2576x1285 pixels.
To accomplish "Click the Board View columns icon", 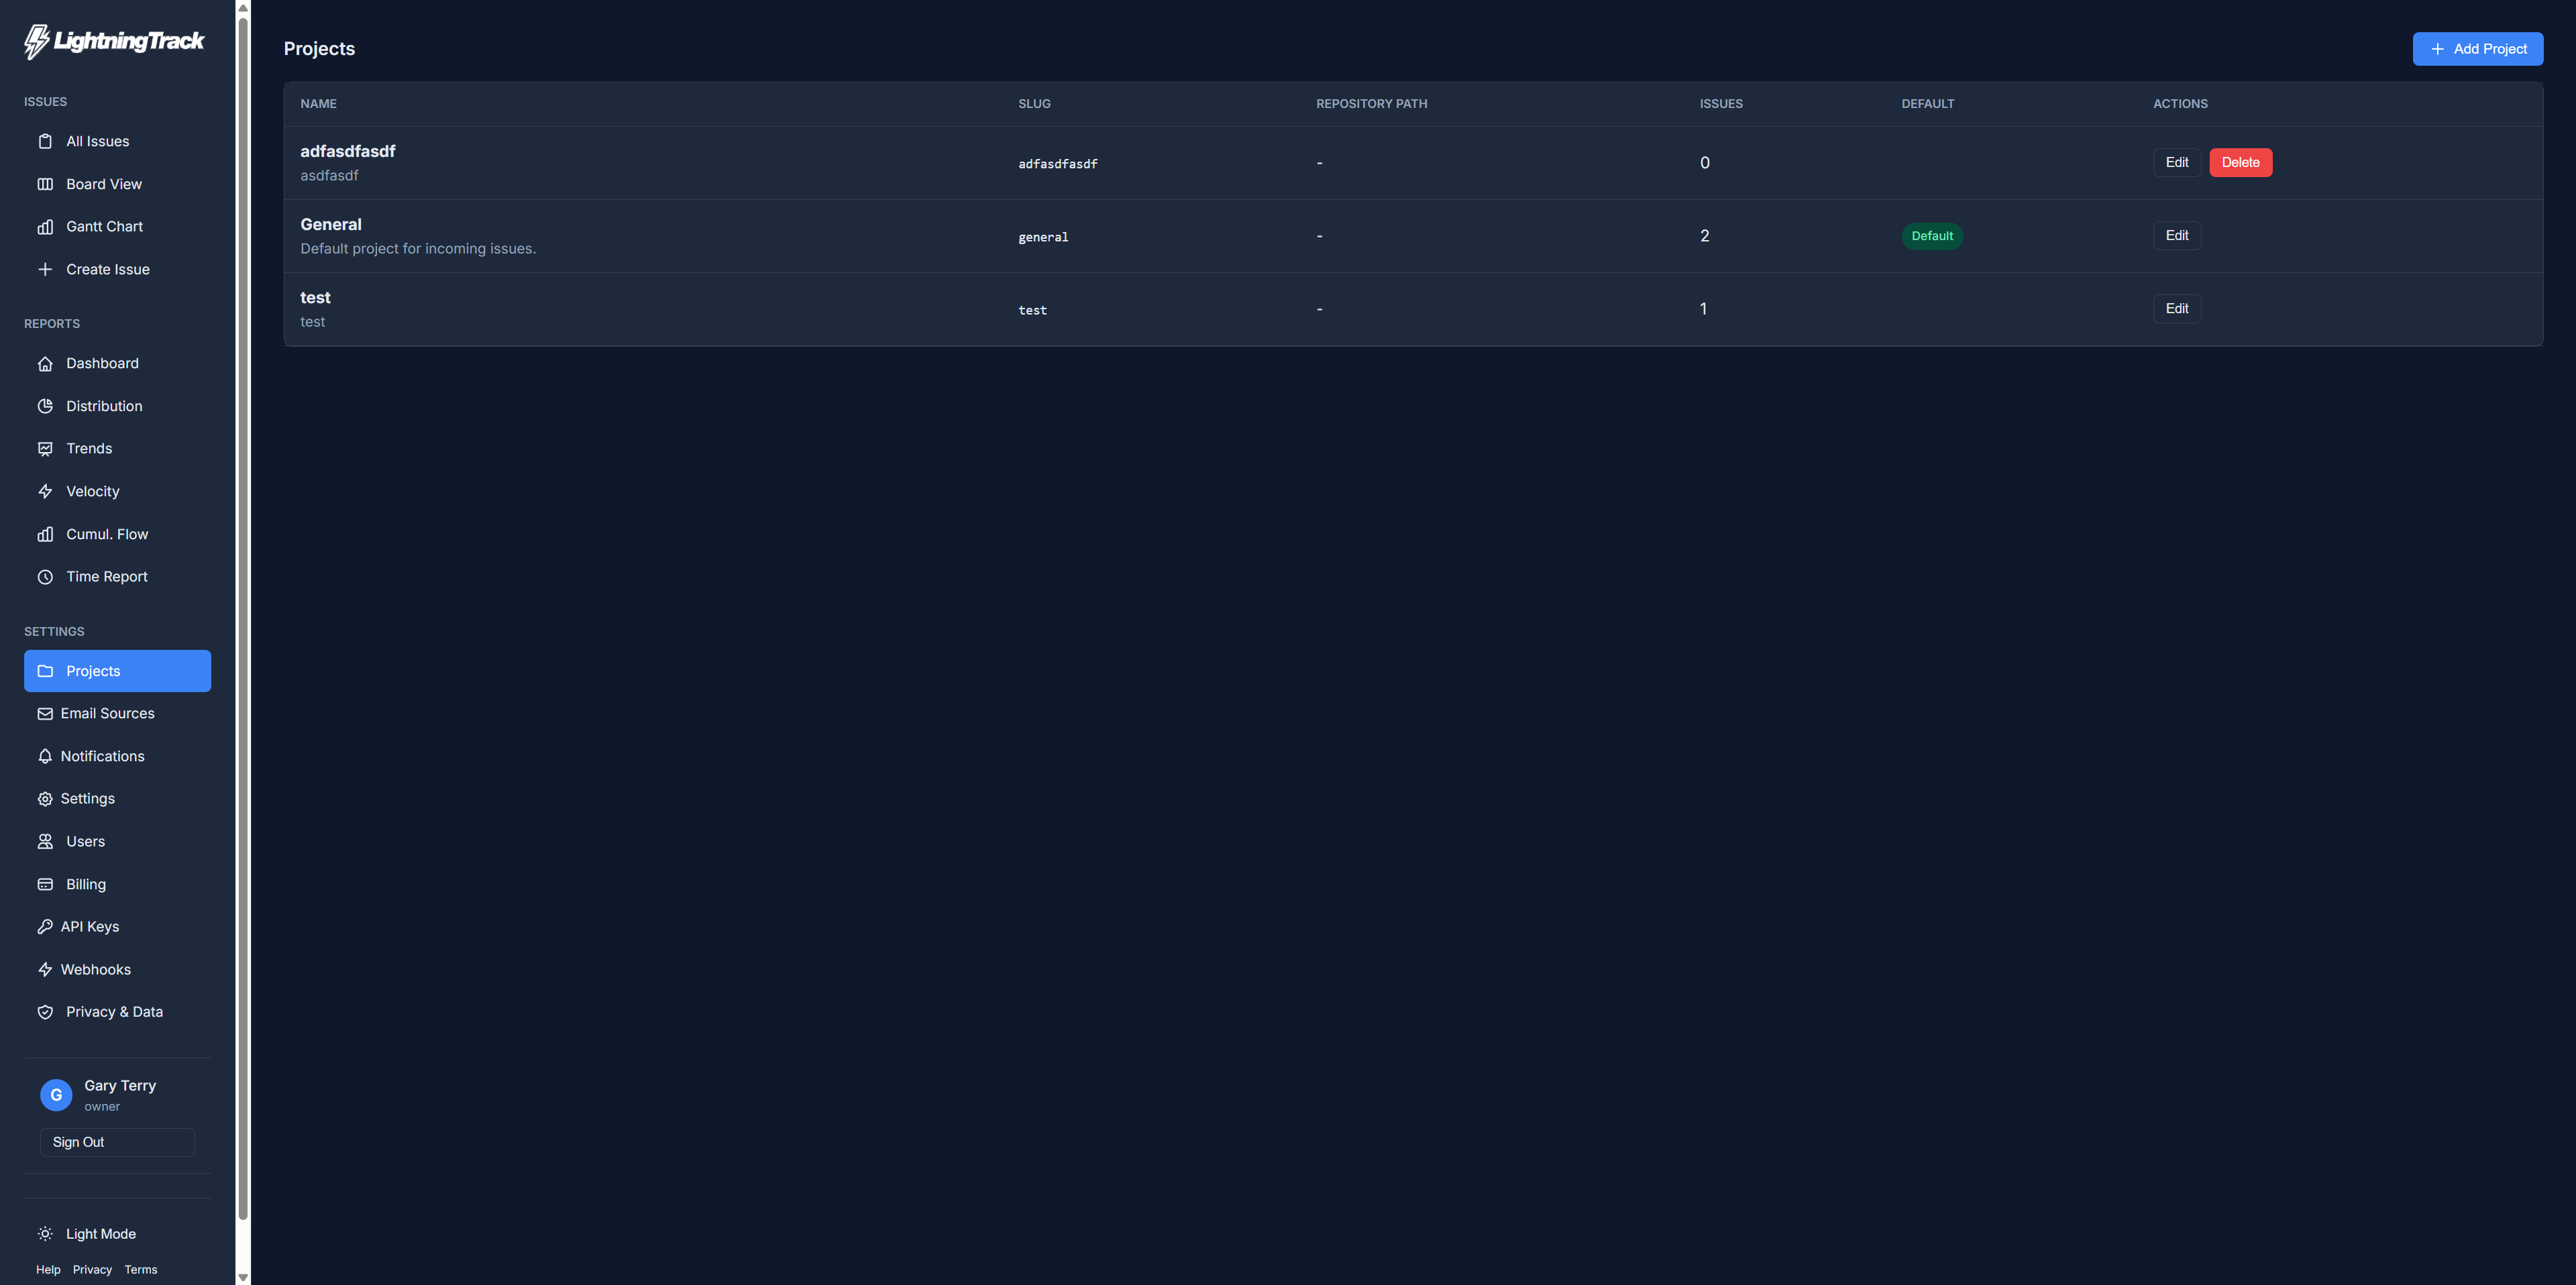I will (x=45, y=184).
